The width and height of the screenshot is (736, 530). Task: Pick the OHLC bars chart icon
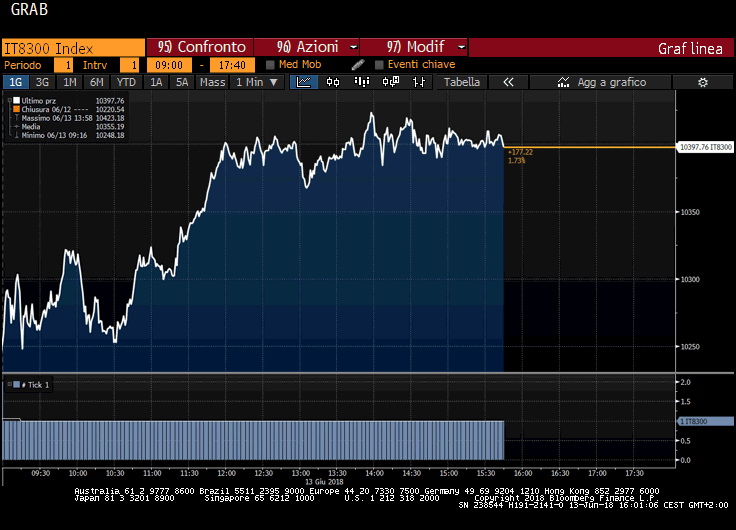(x=419, y=82)
